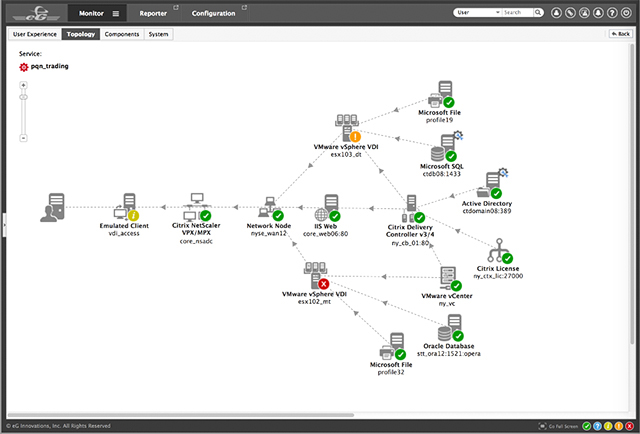Click green normal status icon in footer

(587, 426)
